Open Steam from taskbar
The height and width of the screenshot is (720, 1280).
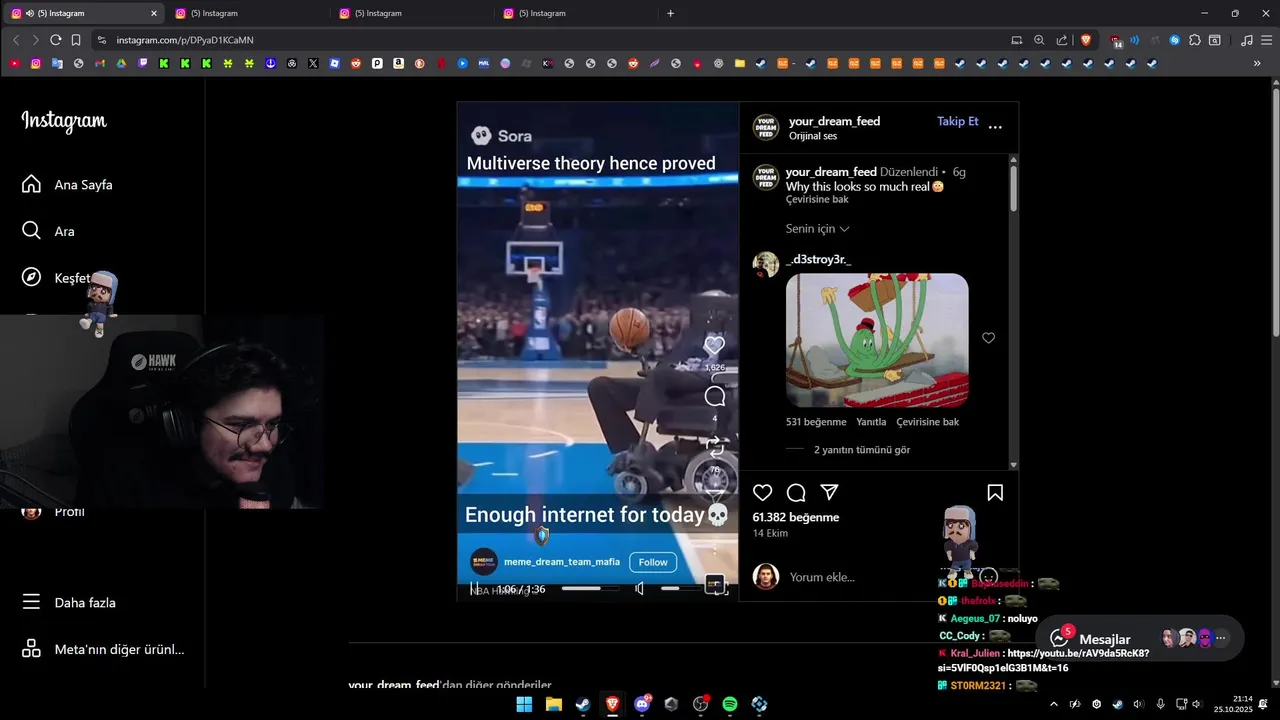(x=582, y=704)
